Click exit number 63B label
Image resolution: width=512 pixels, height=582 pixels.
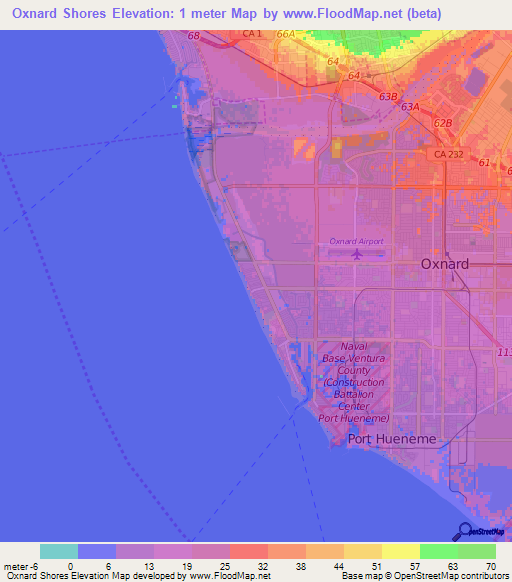pos(388,97)
